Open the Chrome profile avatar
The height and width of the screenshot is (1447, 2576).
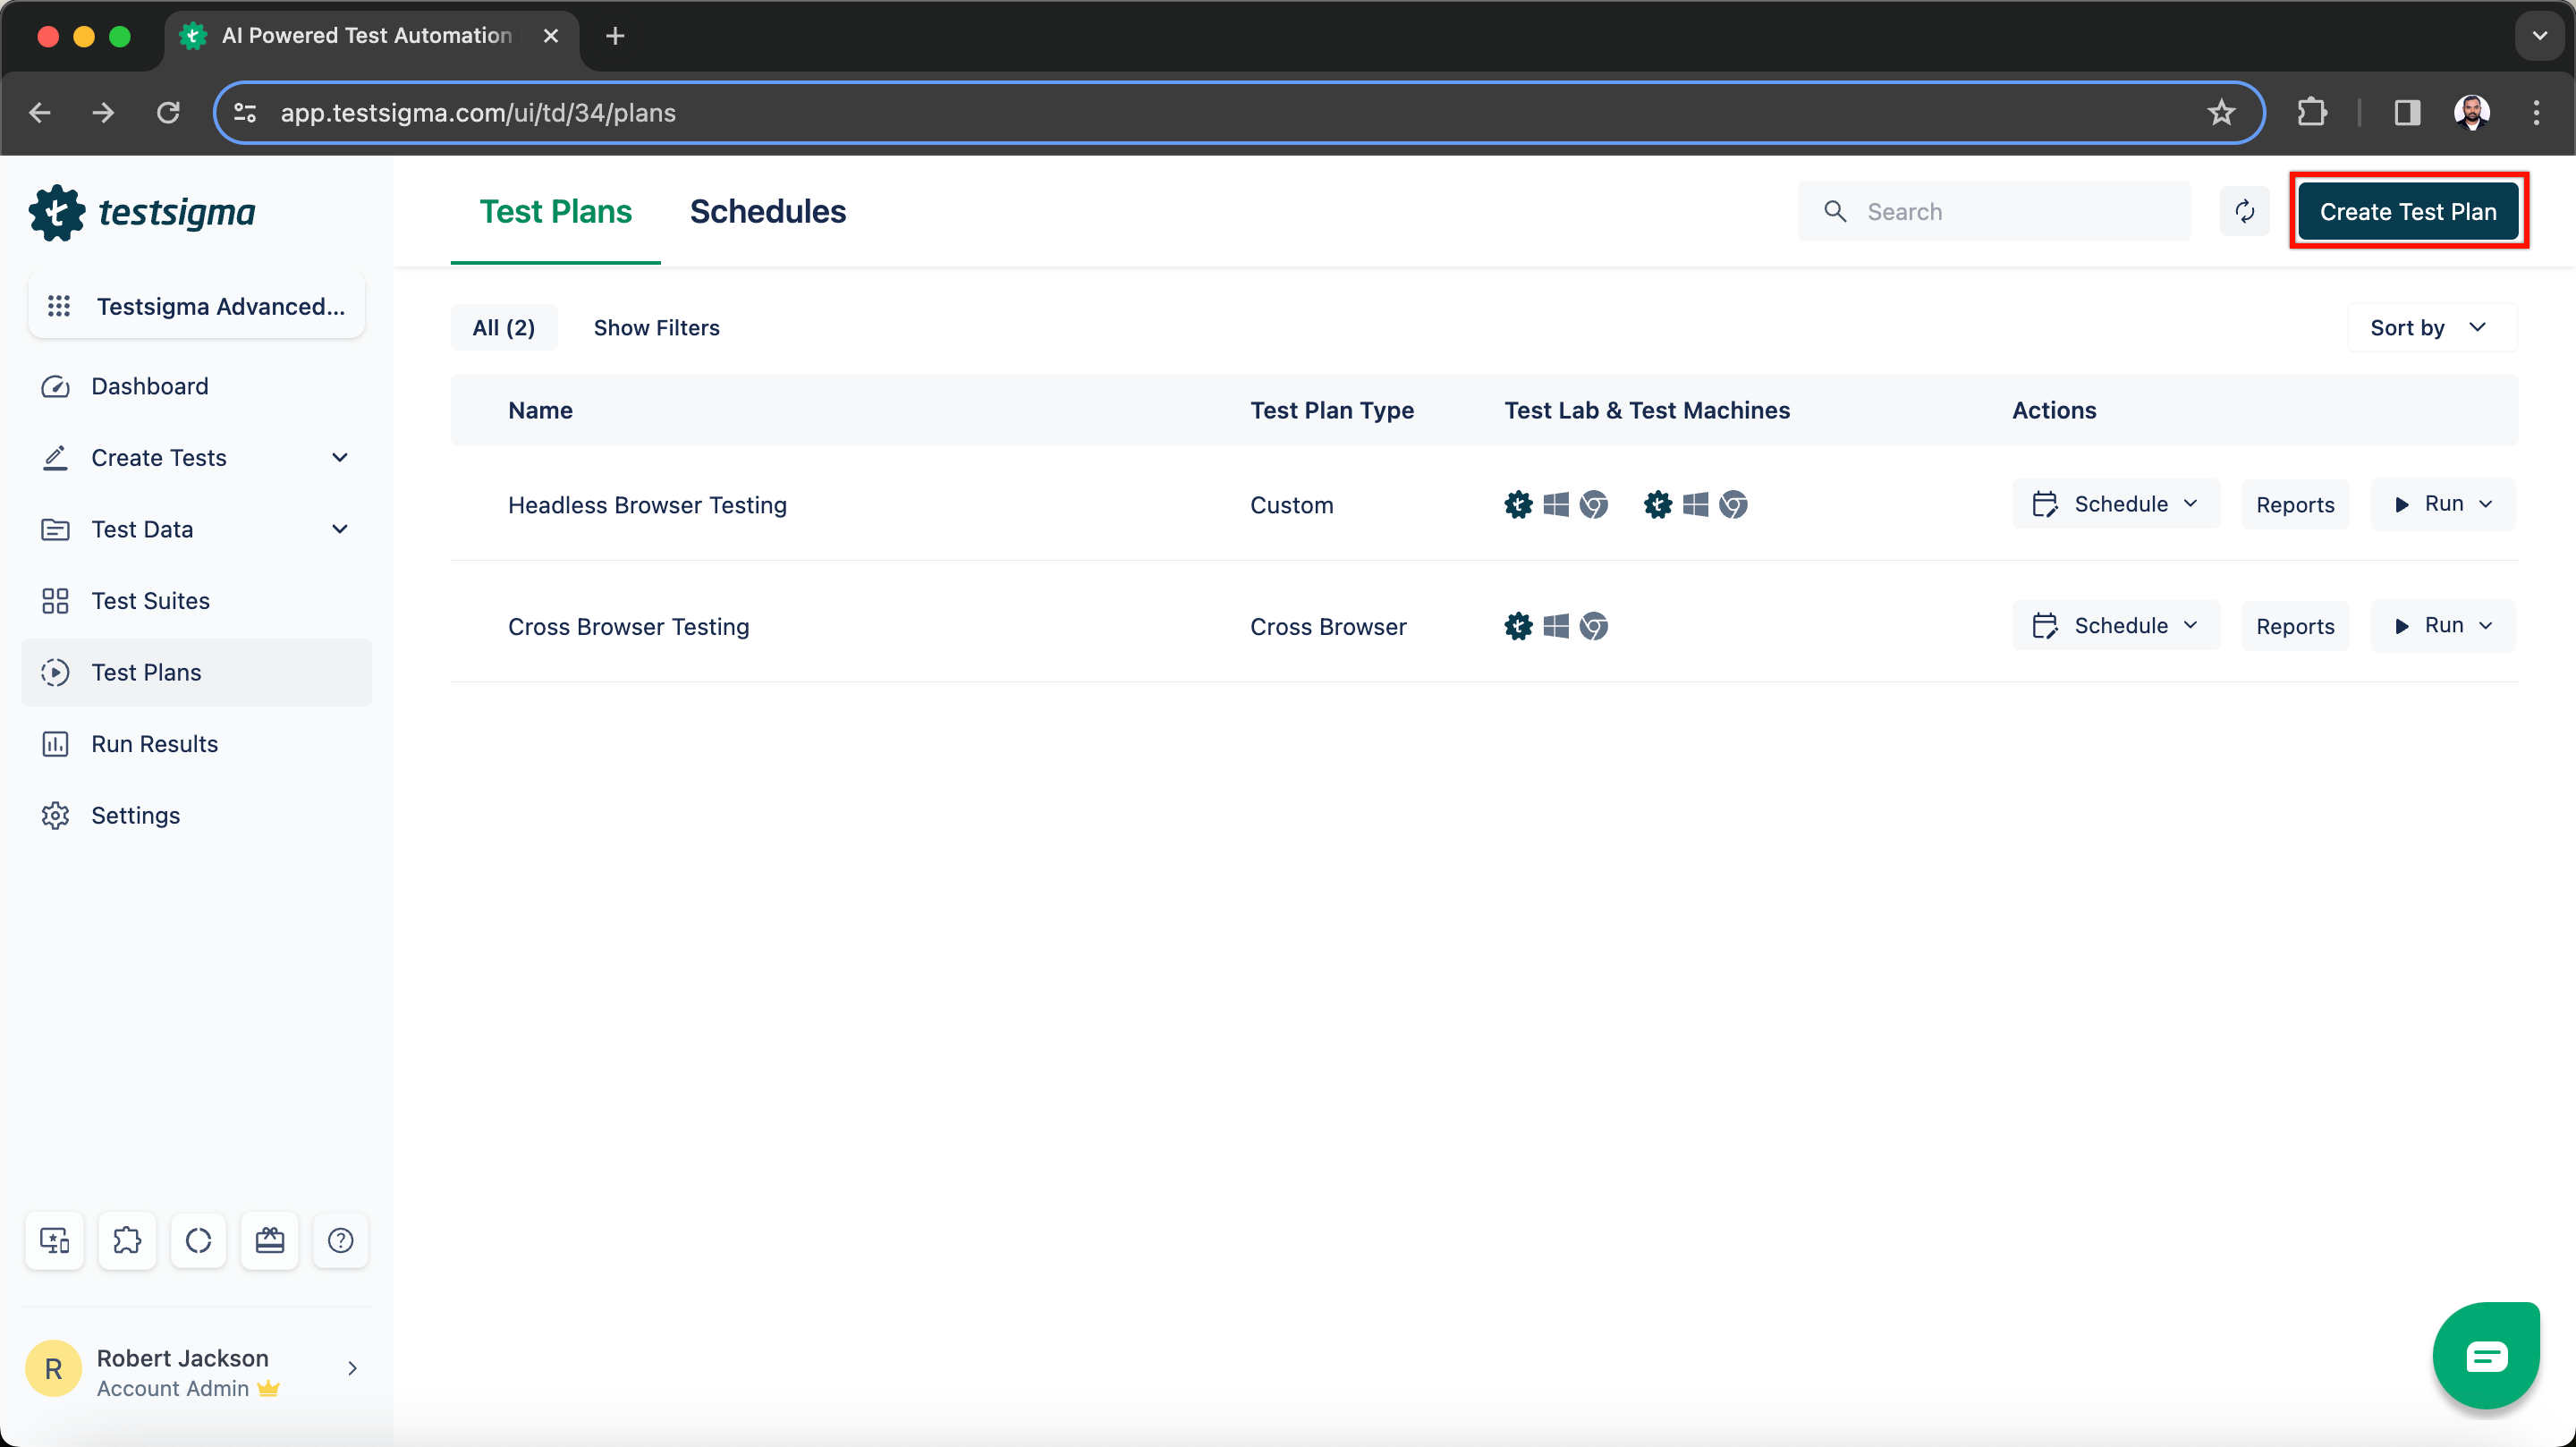pos(2472,112)
